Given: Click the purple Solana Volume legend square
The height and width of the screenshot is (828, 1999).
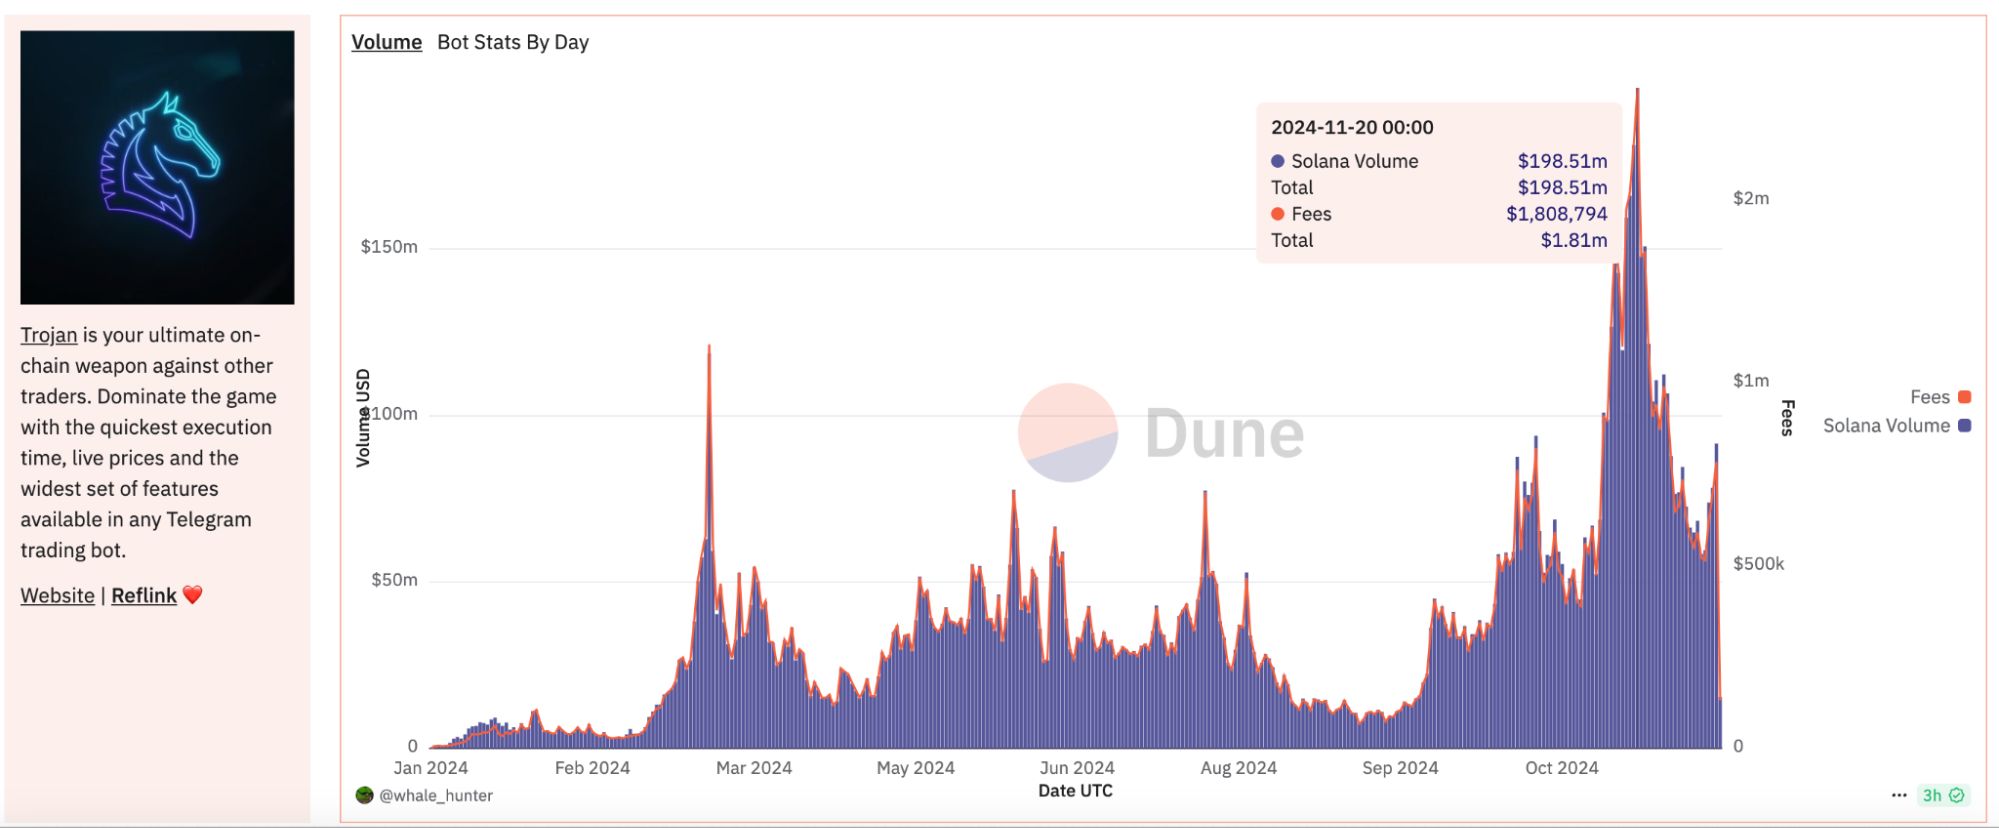Looking at the screenshot, I should point(1964,425).
